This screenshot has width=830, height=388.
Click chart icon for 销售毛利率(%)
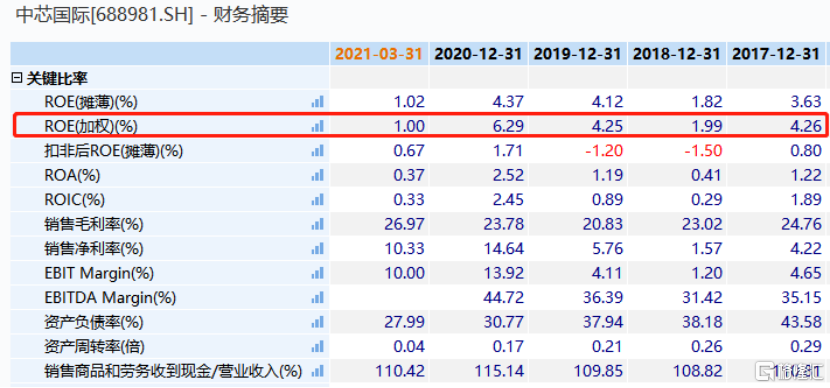317,224
